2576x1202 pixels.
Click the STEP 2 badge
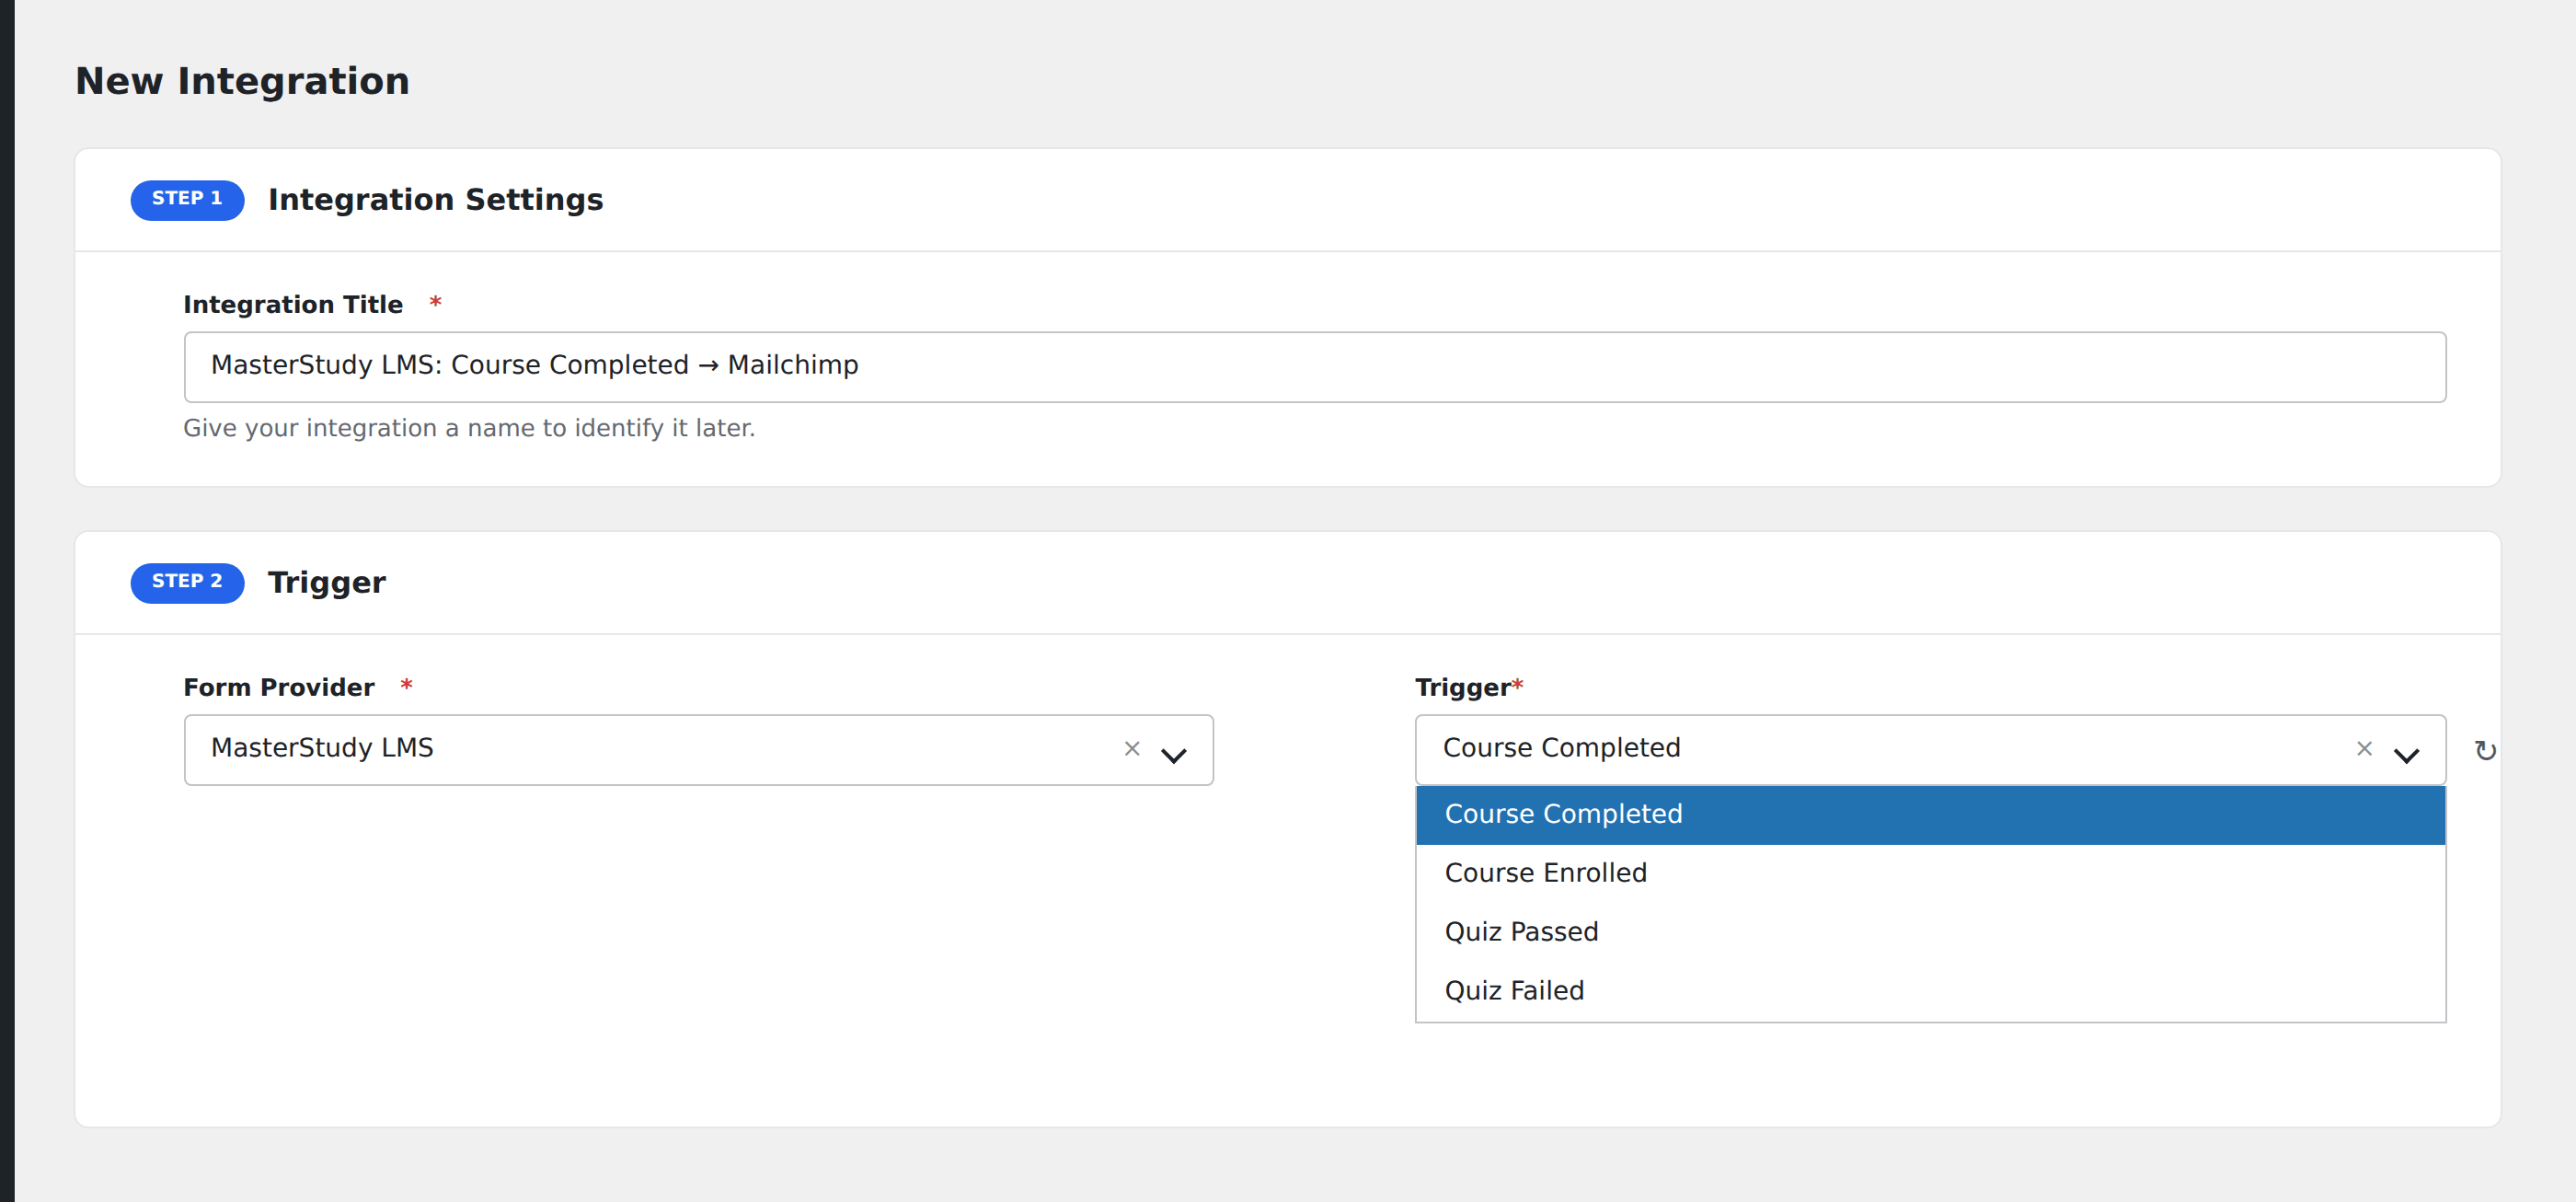tap(187, 583)
